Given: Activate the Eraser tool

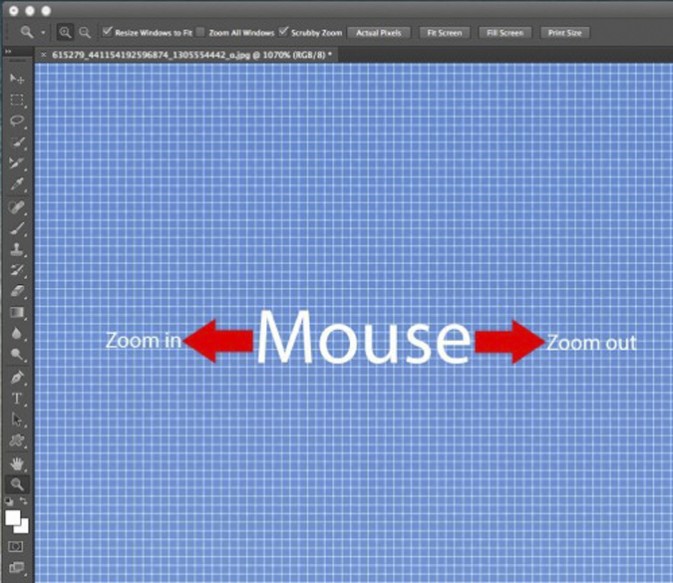Looking at the screenshot, I should (17, 291).
